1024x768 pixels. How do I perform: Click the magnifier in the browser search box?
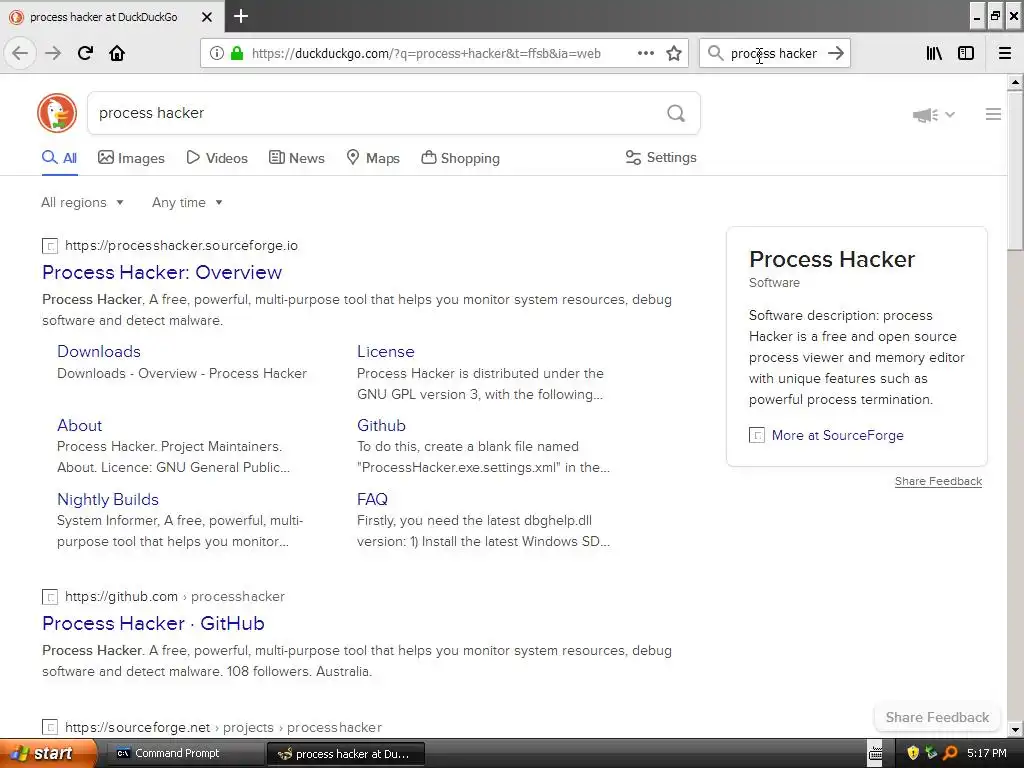715,53
